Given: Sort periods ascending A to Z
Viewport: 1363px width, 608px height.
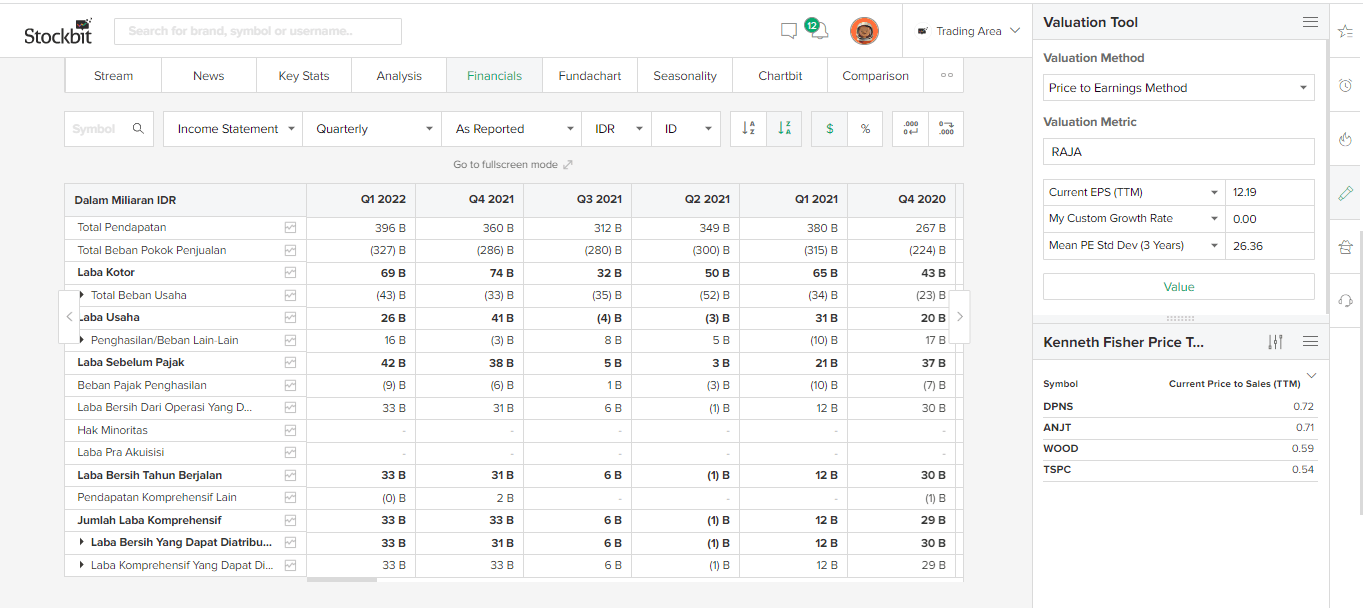Looking at the screenshot, I should (x=748, y=129).
